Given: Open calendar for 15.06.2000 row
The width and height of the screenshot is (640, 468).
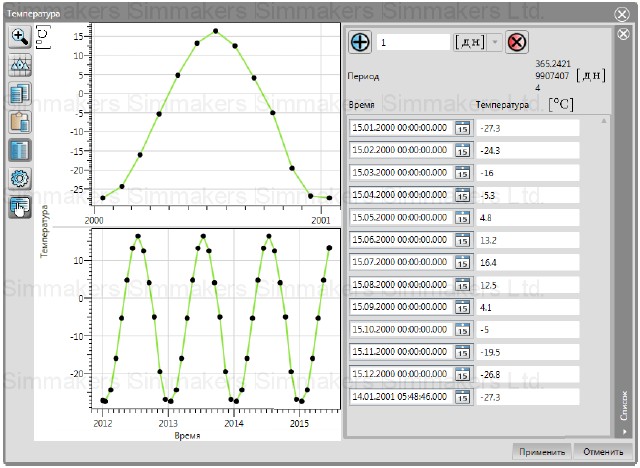Looking at the screenshot, I should [x=462, y=240].
